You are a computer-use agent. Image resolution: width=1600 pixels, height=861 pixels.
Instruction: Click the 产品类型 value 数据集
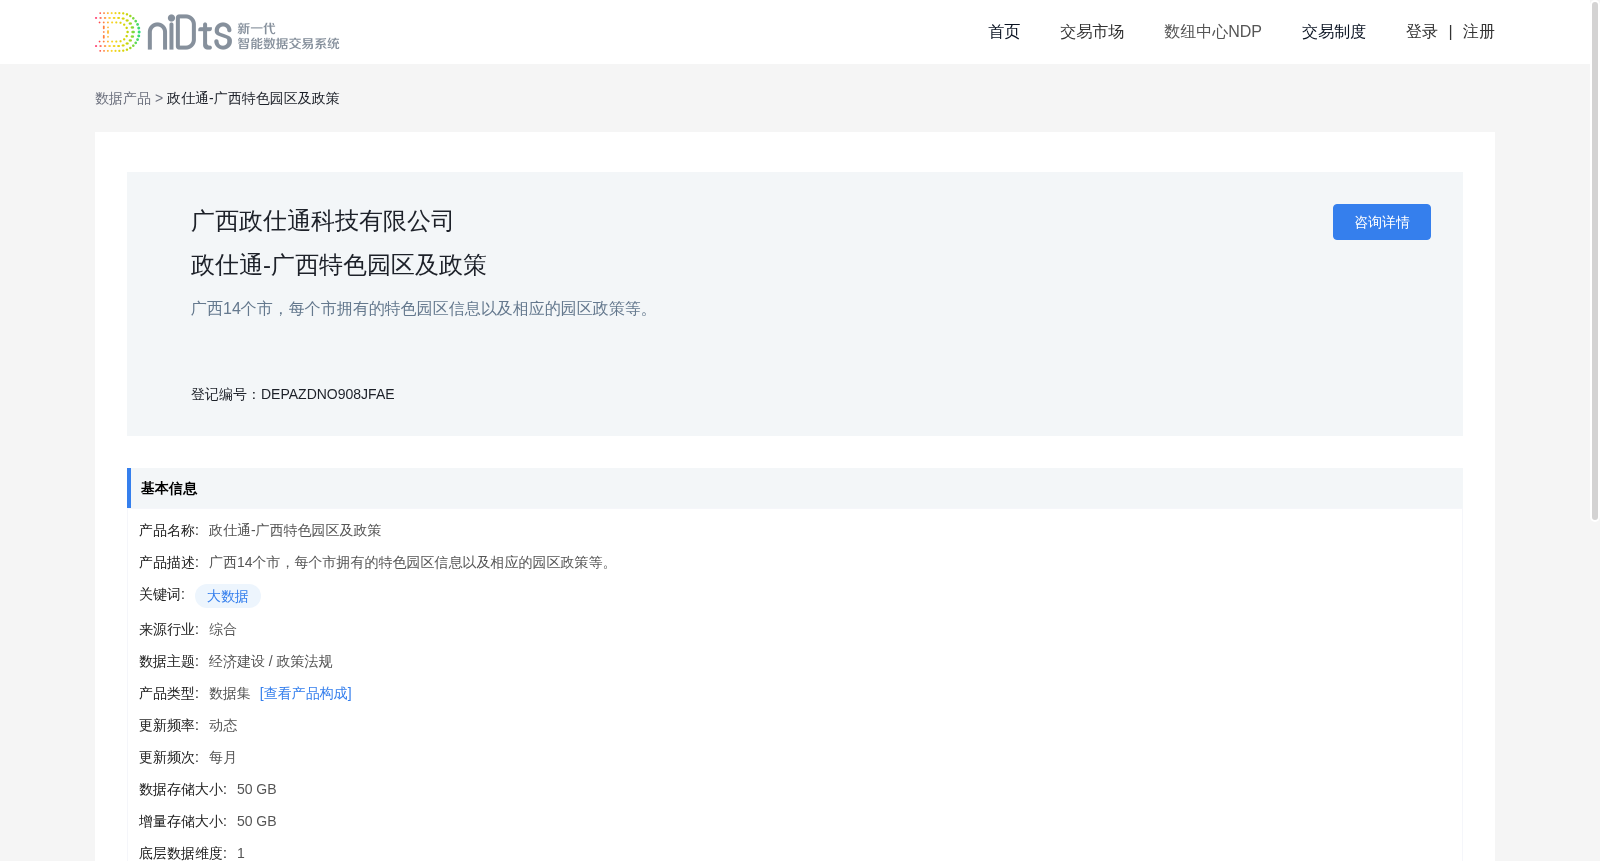click(x=230, y=693)
